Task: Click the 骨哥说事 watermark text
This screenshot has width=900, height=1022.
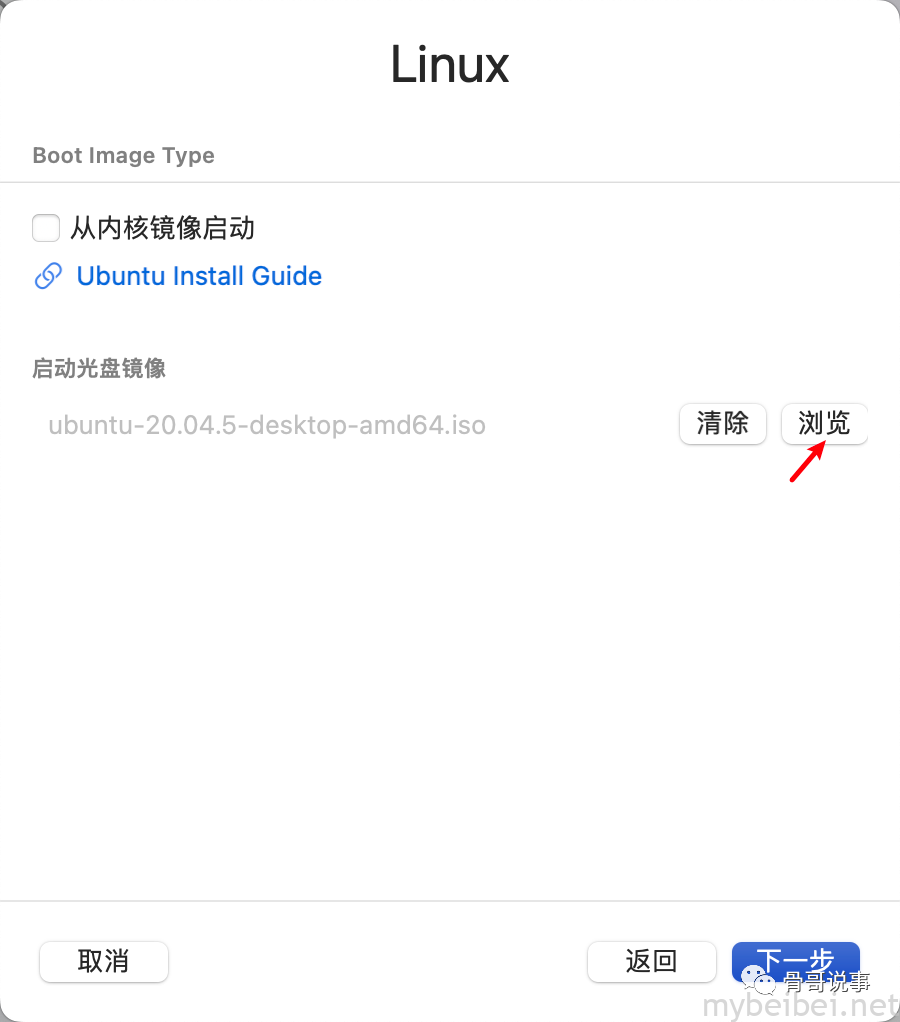Action: pyautogui.click(x=827, y=982)
